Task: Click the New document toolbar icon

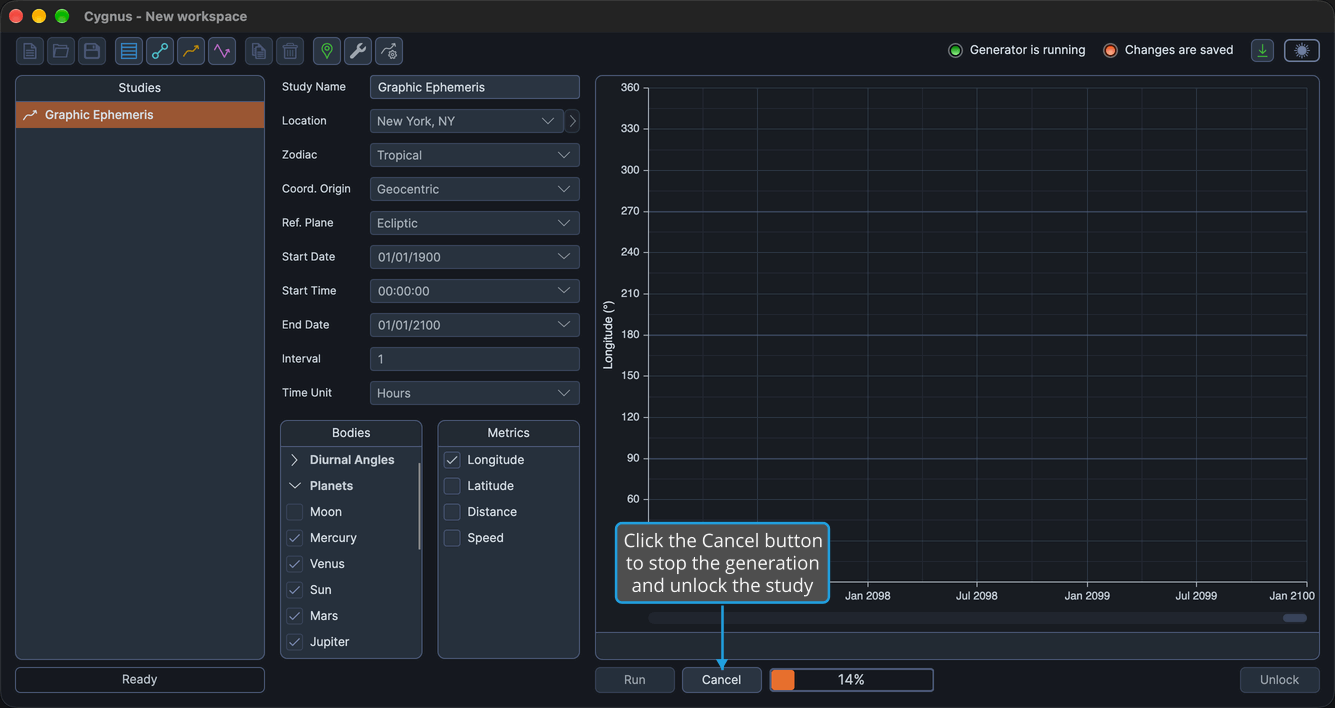Action: click(30, 51)
